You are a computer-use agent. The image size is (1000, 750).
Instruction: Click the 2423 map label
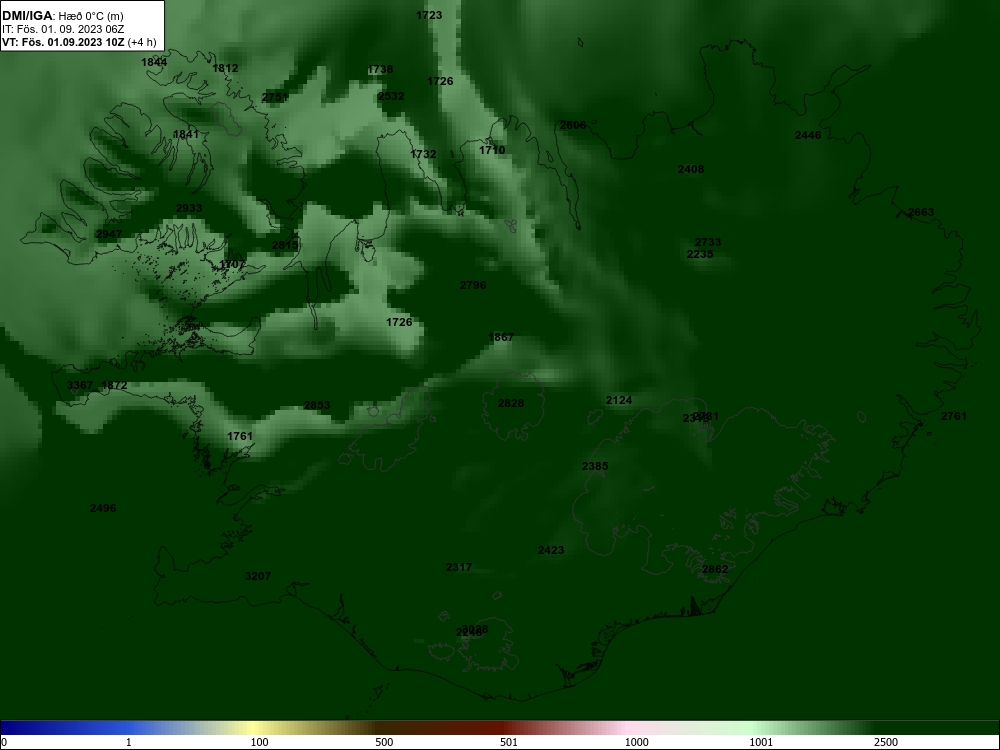tap(551, 550)
